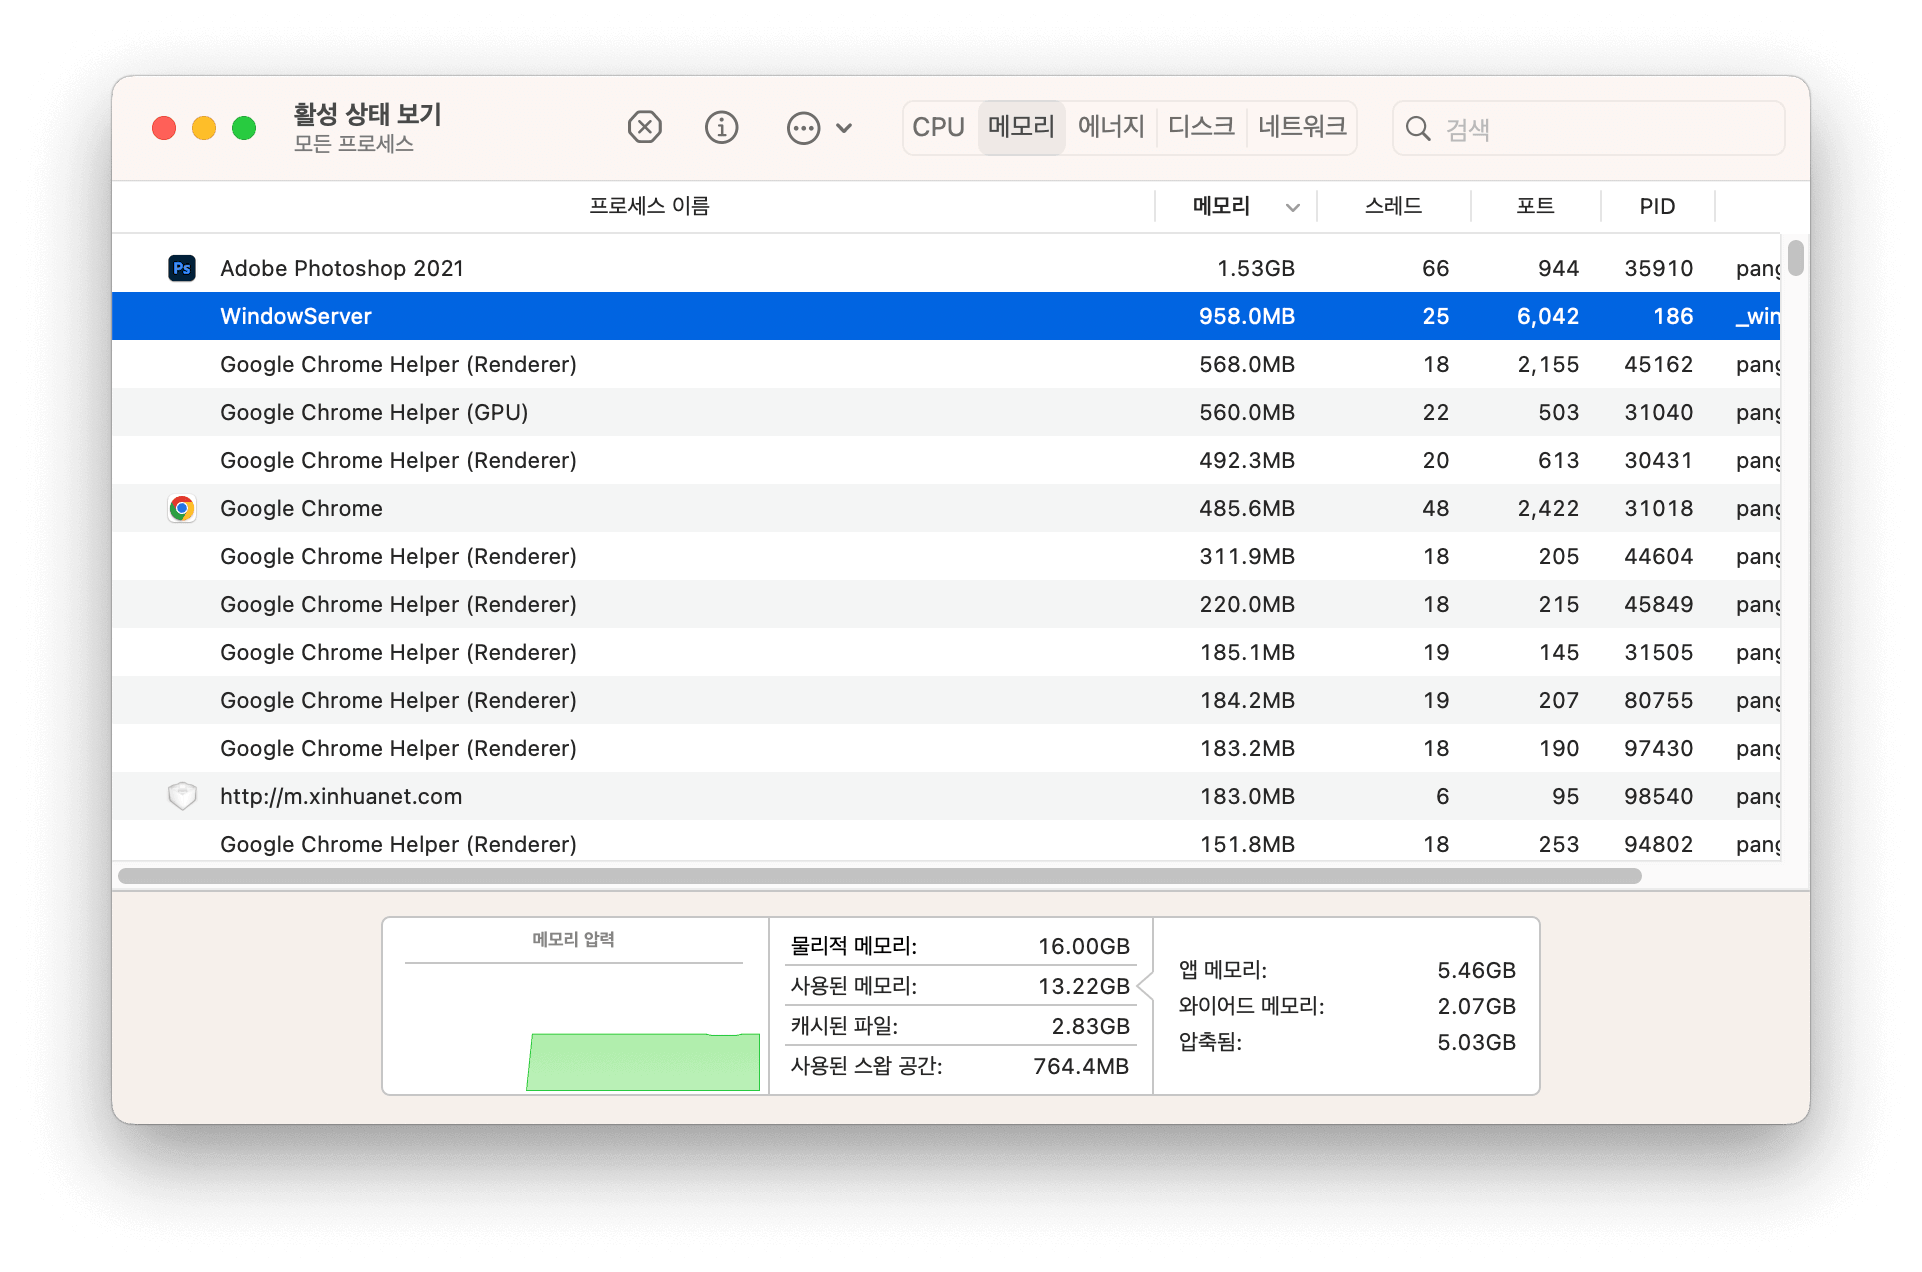Sort by 포트 column header

1535,206
